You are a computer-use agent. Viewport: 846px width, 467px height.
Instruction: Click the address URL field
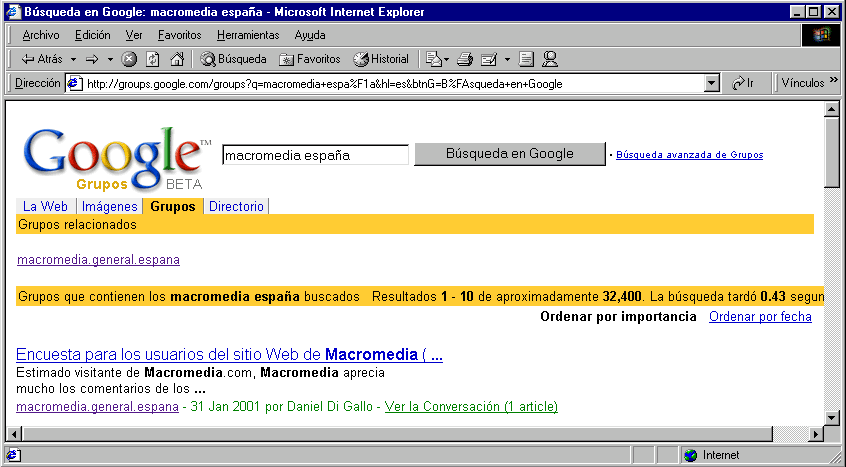(394, 84)
